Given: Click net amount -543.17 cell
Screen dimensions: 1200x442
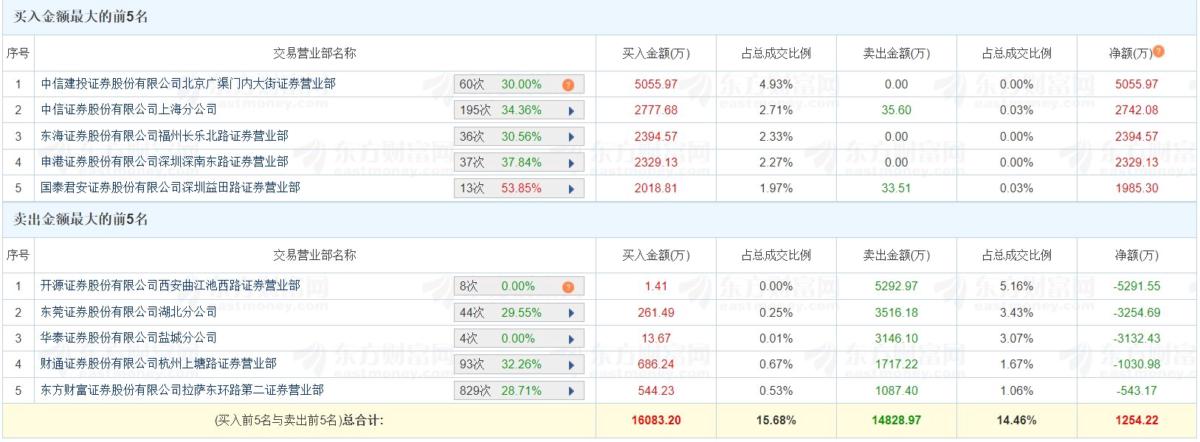Looking at the screenshot, I should (x=1136, y=390).
